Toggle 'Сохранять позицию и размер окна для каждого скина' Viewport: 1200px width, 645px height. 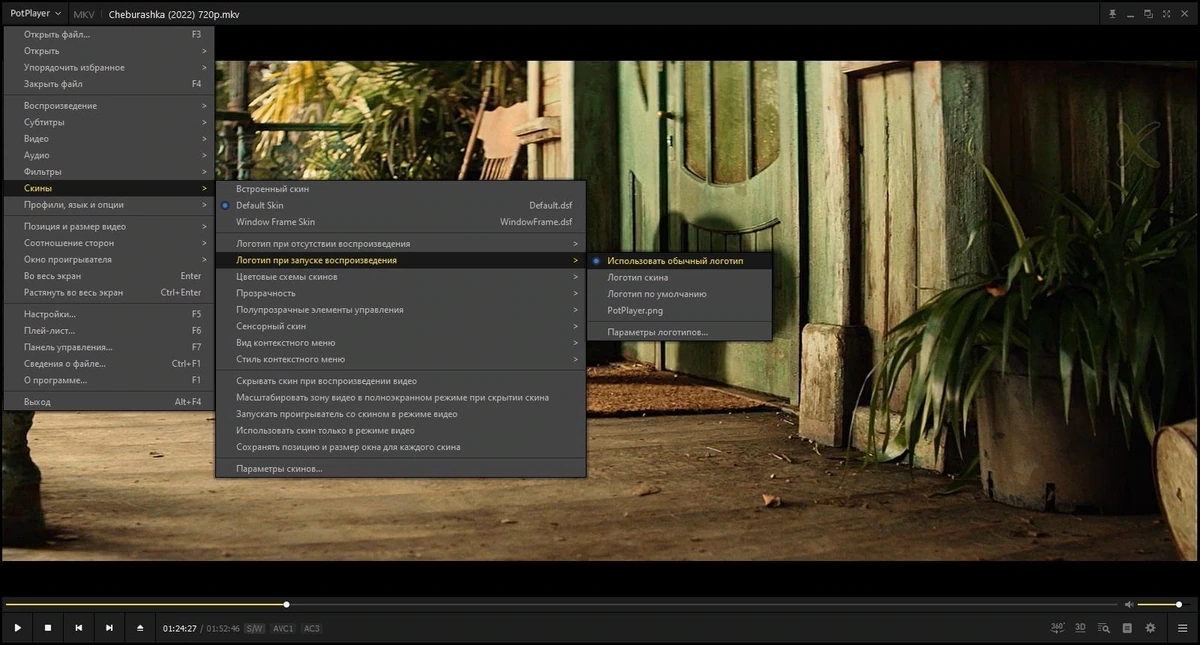(x=401, y=447)
